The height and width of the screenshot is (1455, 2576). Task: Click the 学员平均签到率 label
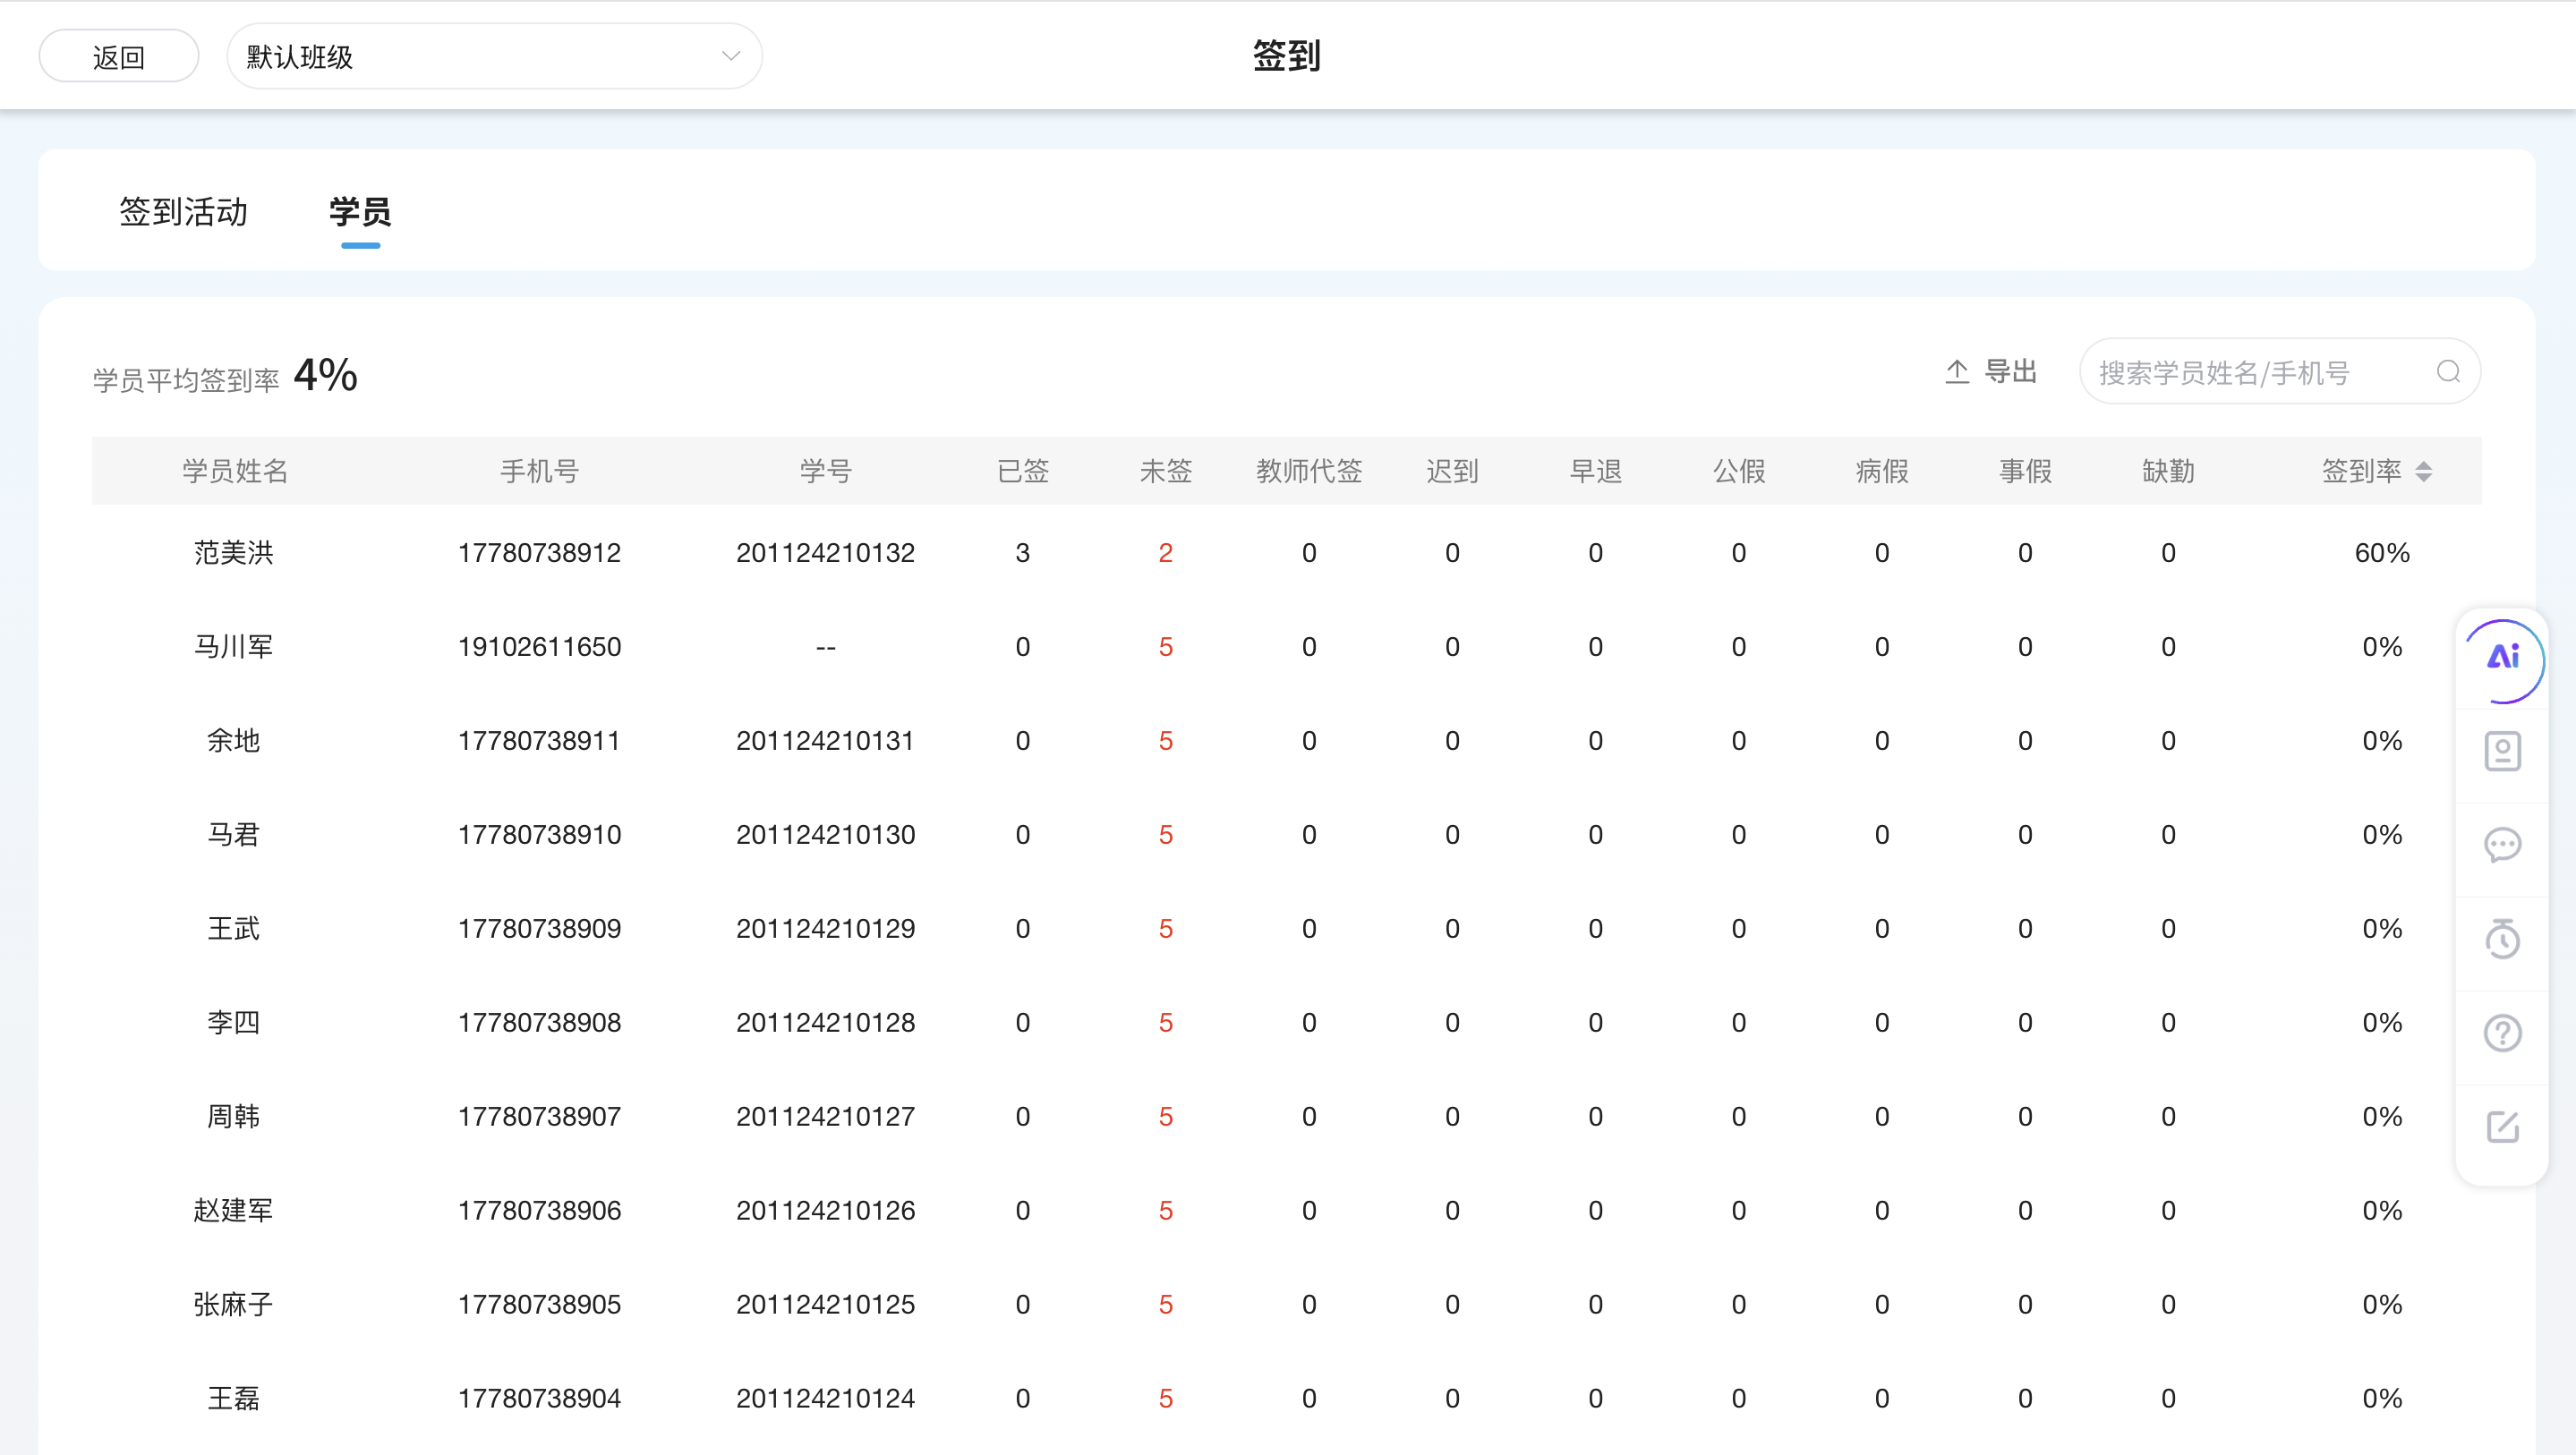pos(187,380)
